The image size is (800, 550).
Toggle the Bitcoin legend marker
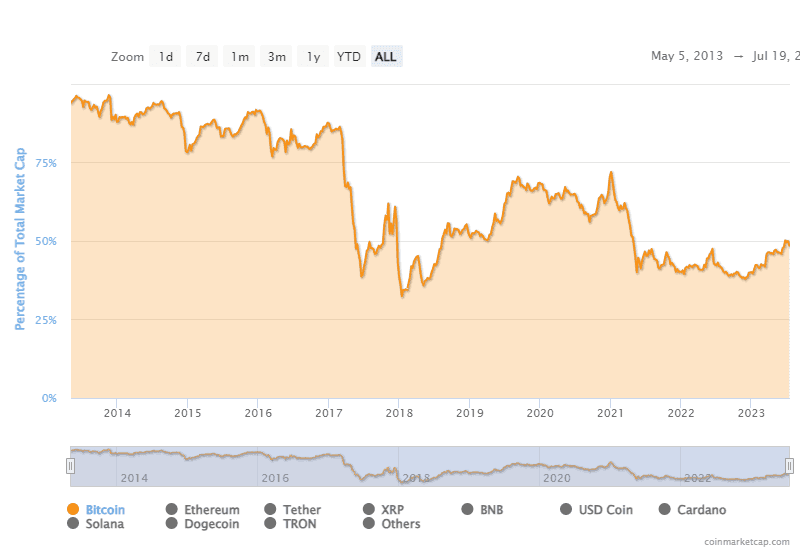click(x=72, y=510)
